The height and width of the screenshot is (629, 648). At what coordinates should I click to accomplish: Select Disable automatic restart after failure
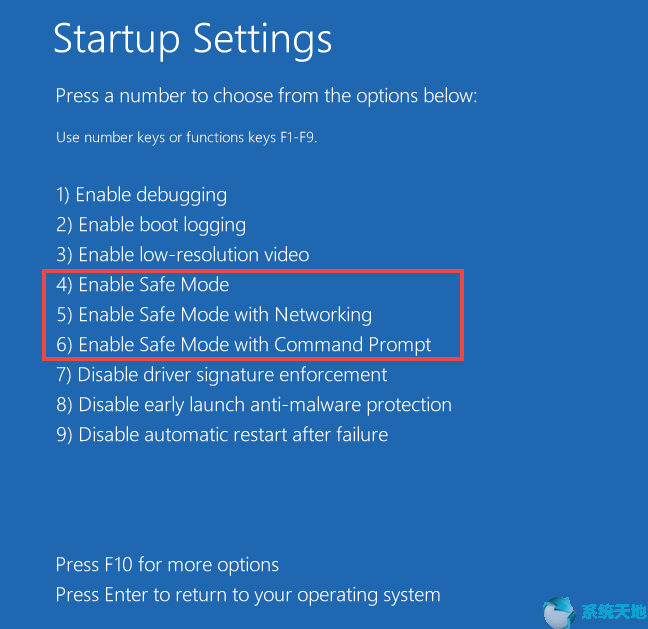coord(221,435)
